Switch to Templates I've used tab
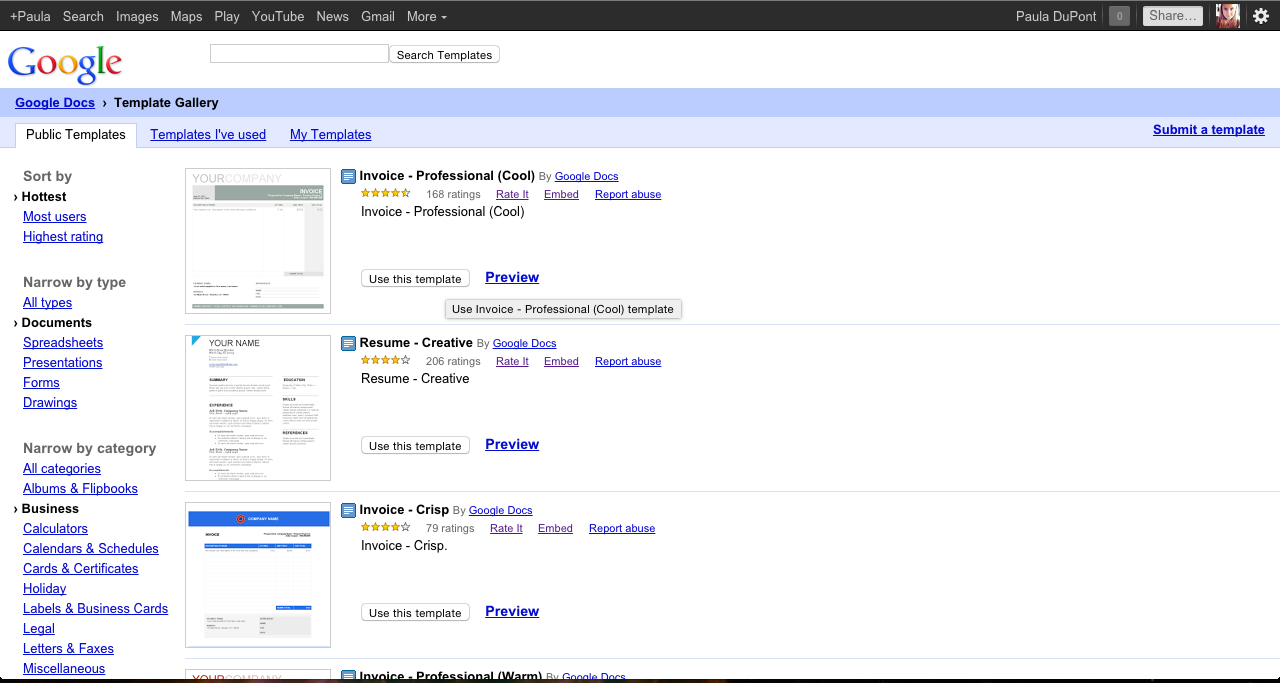1280x683 pixels. tap(208, 135)
